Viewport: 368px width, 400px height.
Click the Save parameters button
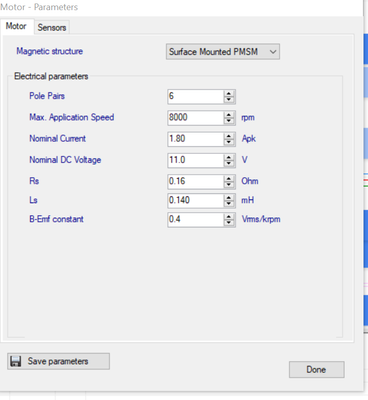58,361
